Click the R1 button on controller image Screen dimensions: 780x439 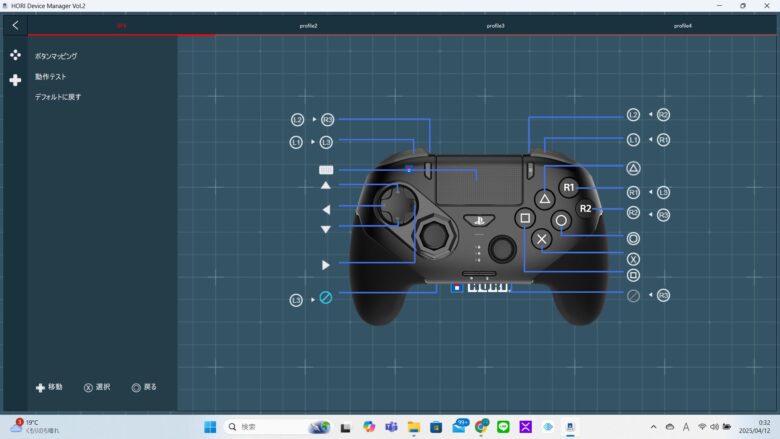(x=569, y=187)
